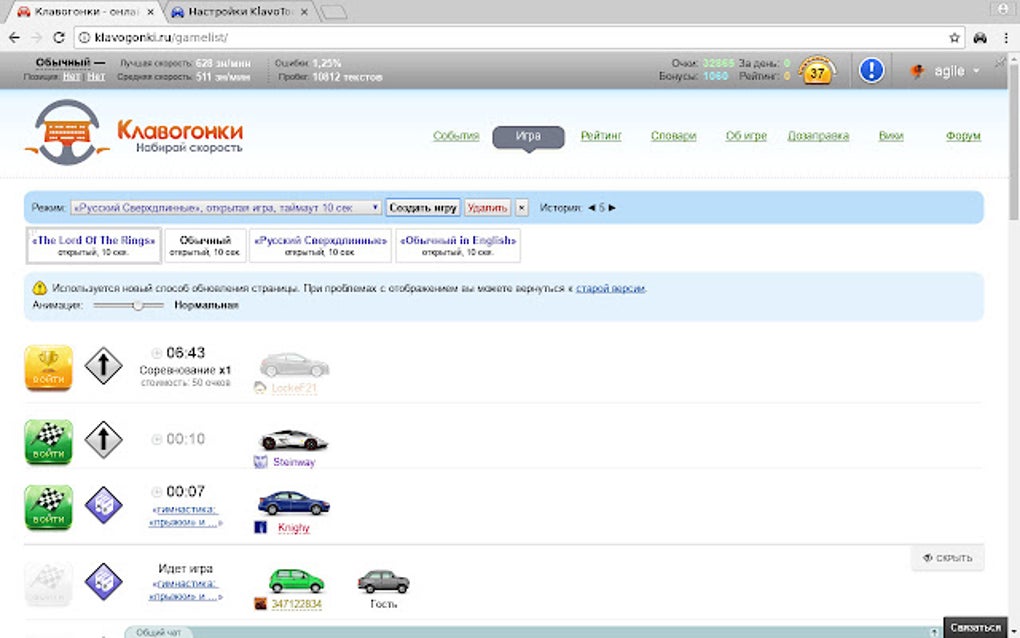This screenshot has height=638, width=1020.
Task: Select the Обычный mode preset
Action: [205, 245]
